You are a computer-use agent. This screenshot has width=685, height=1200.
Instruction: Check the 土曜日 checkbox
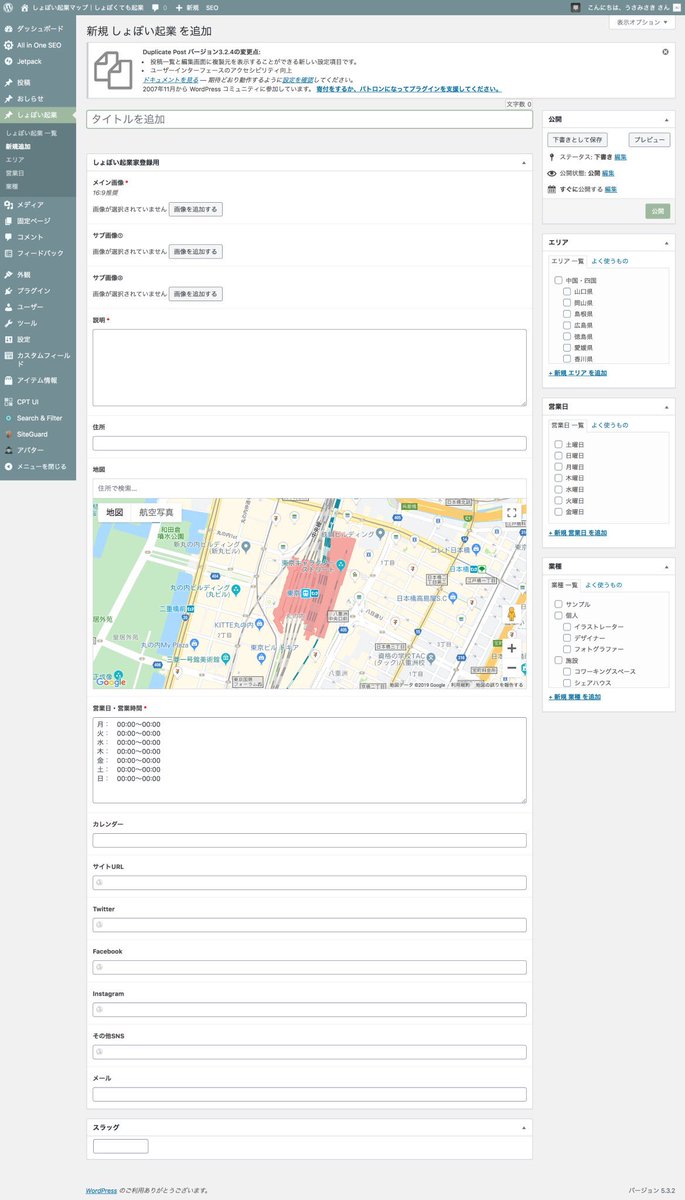(559, 444)
